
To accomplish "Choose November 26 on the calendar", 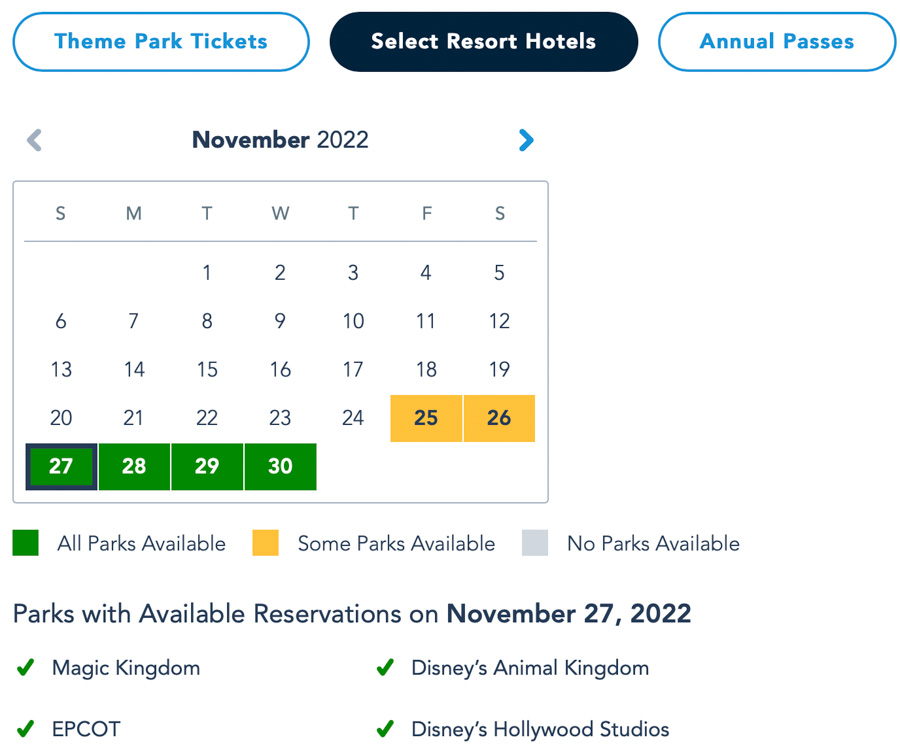I will (499, 418).
